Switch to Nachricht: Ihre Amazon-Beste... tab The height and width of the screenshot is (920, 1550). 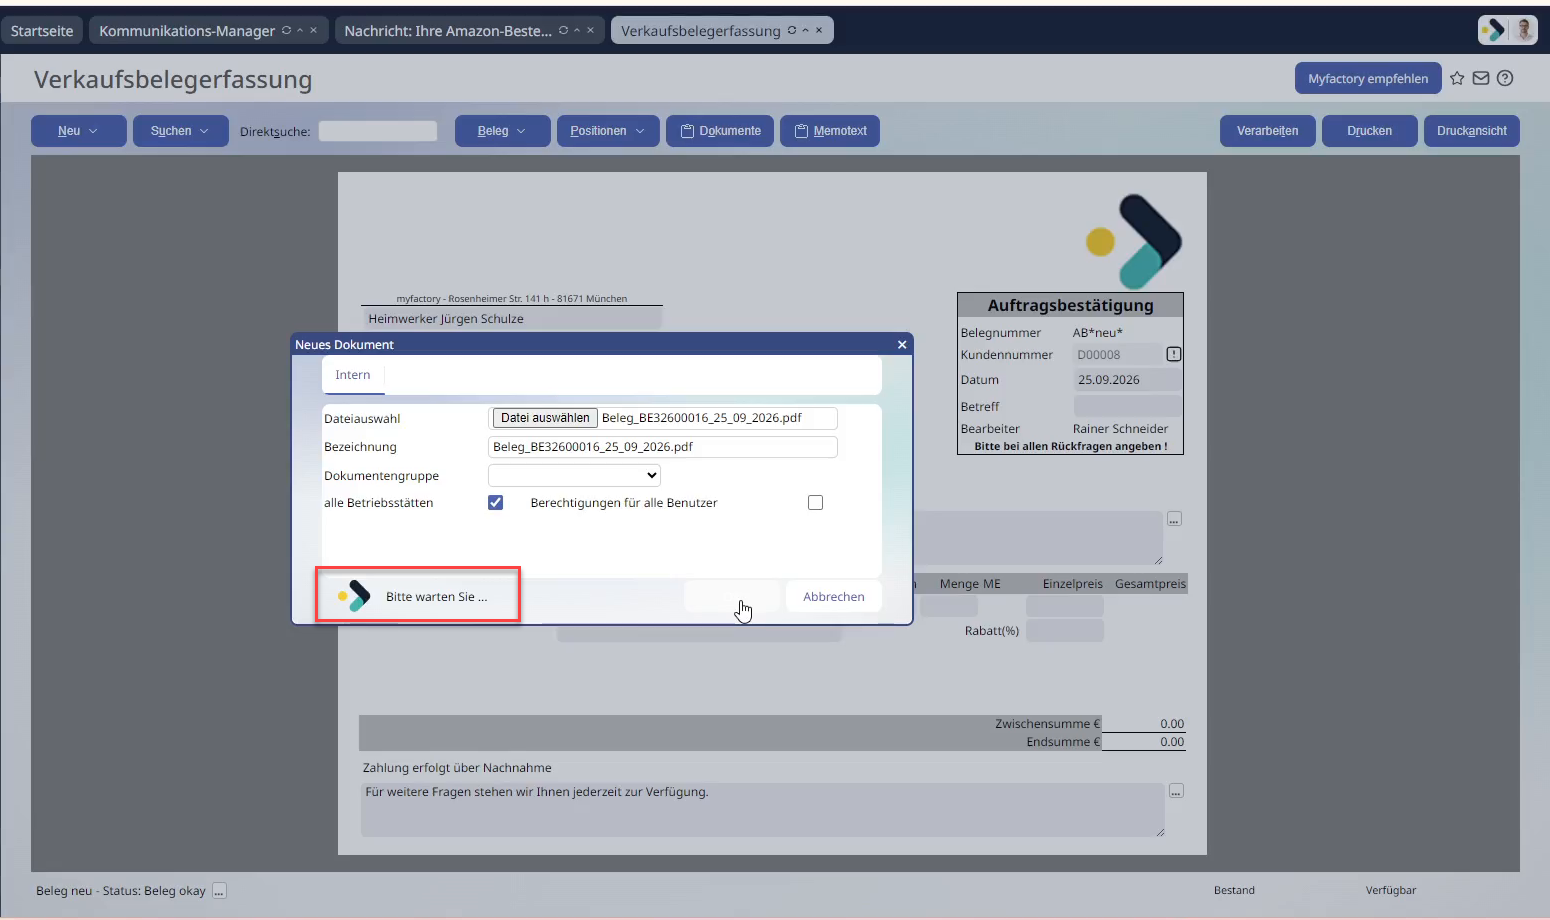point(448,30)
